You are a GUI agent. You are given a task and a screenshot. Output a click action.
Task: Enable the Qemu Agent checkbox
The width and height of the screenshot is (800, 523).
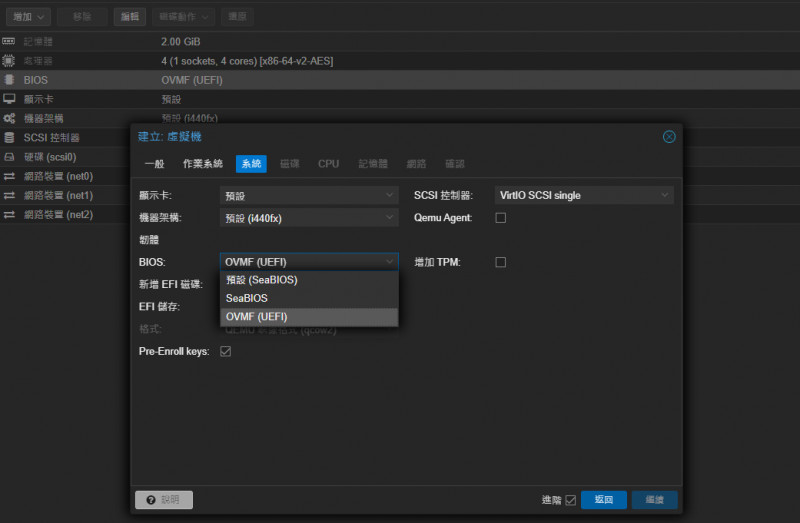(501, 217)
